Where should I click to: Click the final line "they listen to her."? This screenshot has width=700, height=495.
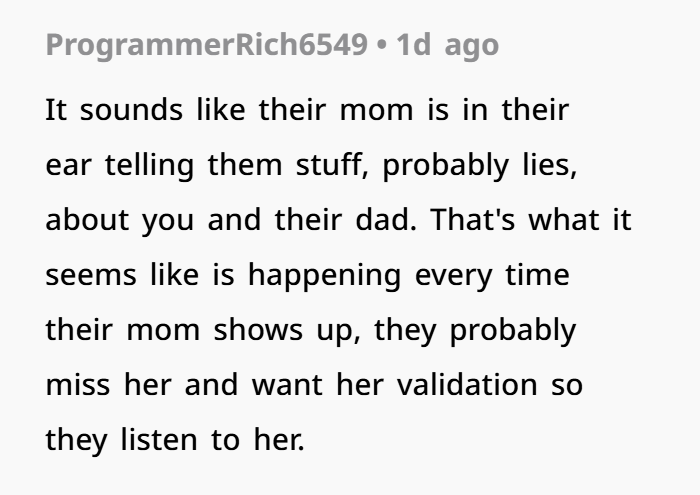point(173,440)
